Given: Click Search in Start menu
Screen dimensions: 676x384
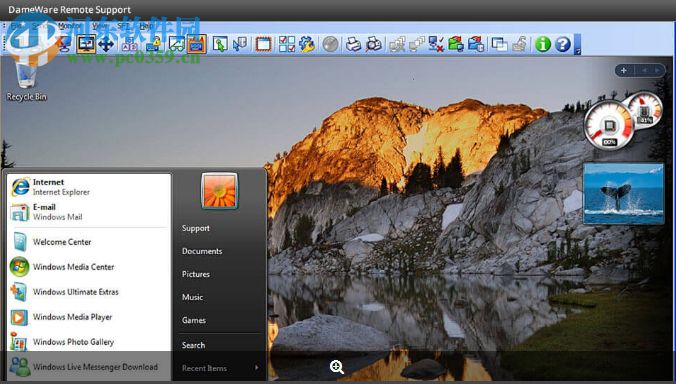Looking at the screenshot, I should pos(193,345).
